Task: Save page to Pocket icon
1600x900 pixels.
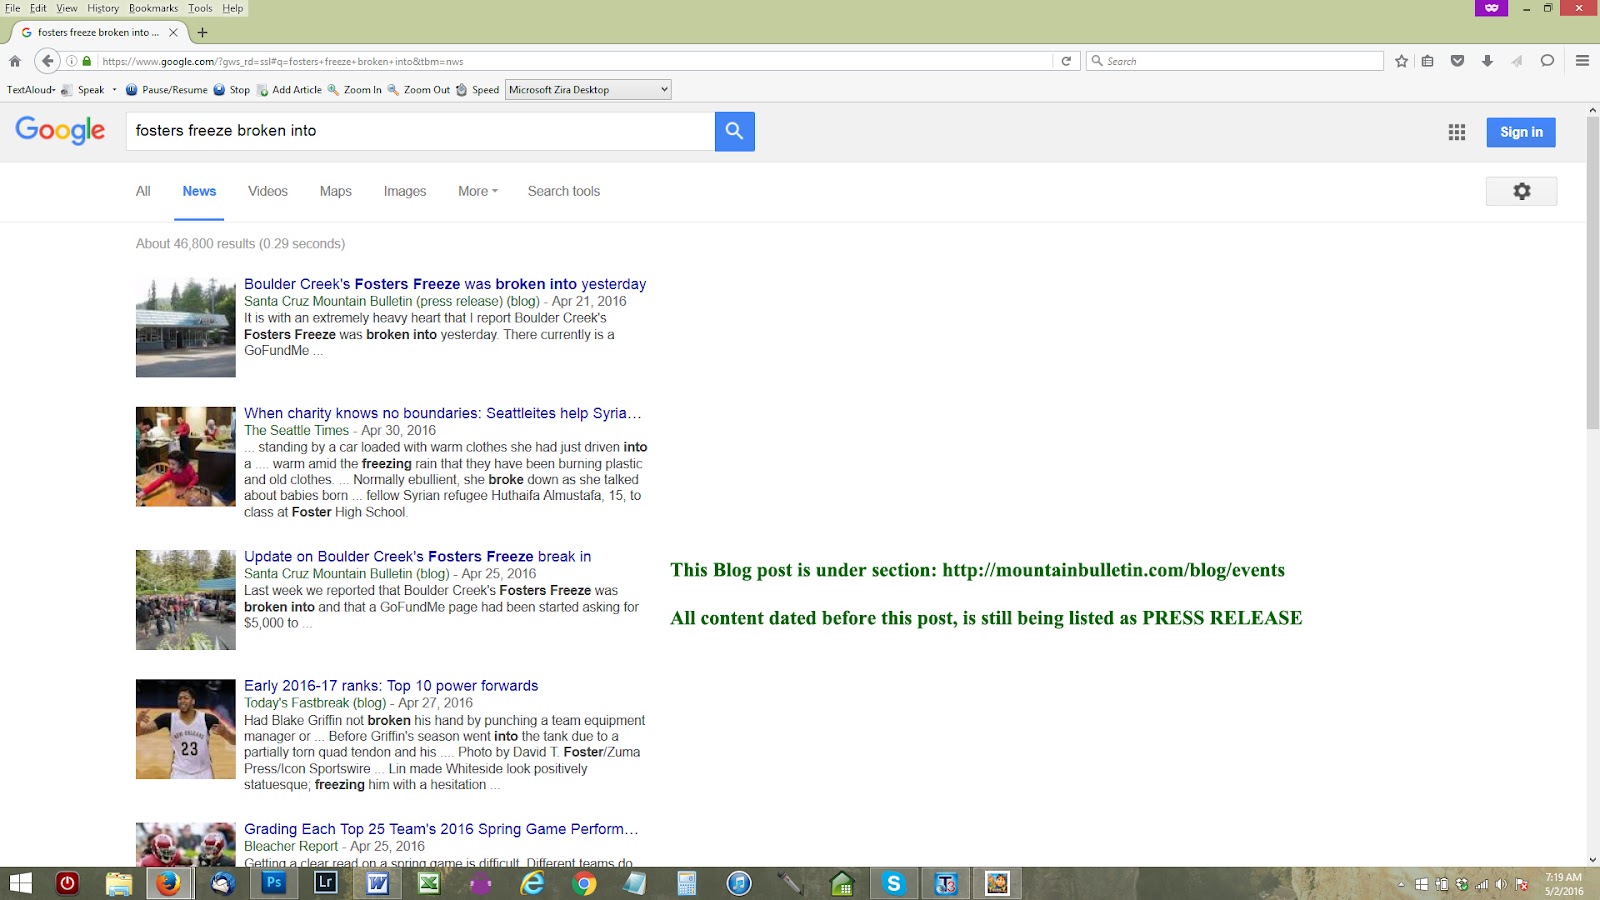Action: (1457, 61)
